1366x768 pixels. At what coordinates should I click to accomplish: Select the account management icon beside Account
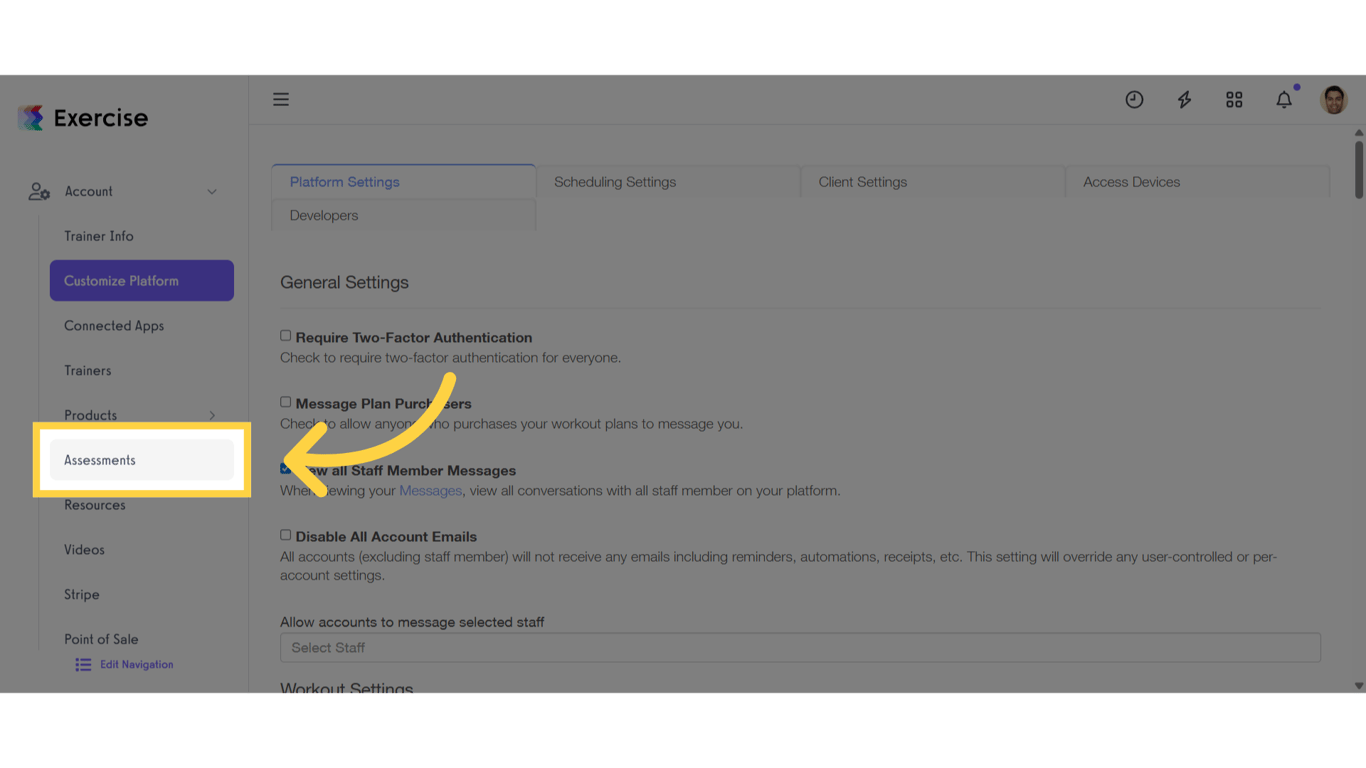click(38, 191)
